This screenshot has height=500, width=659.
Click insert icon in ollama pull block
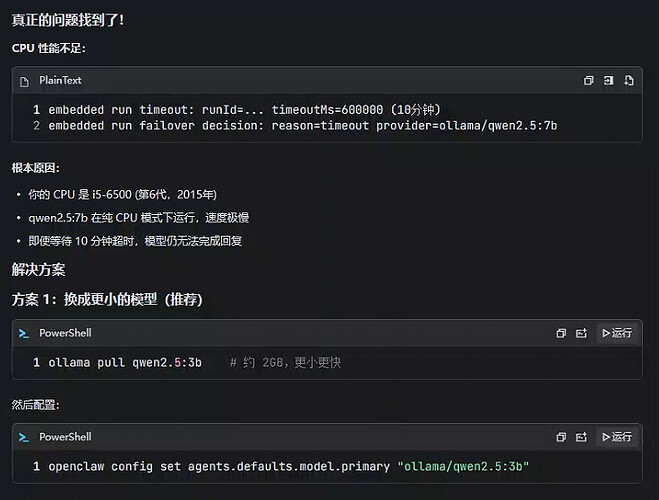581,333
